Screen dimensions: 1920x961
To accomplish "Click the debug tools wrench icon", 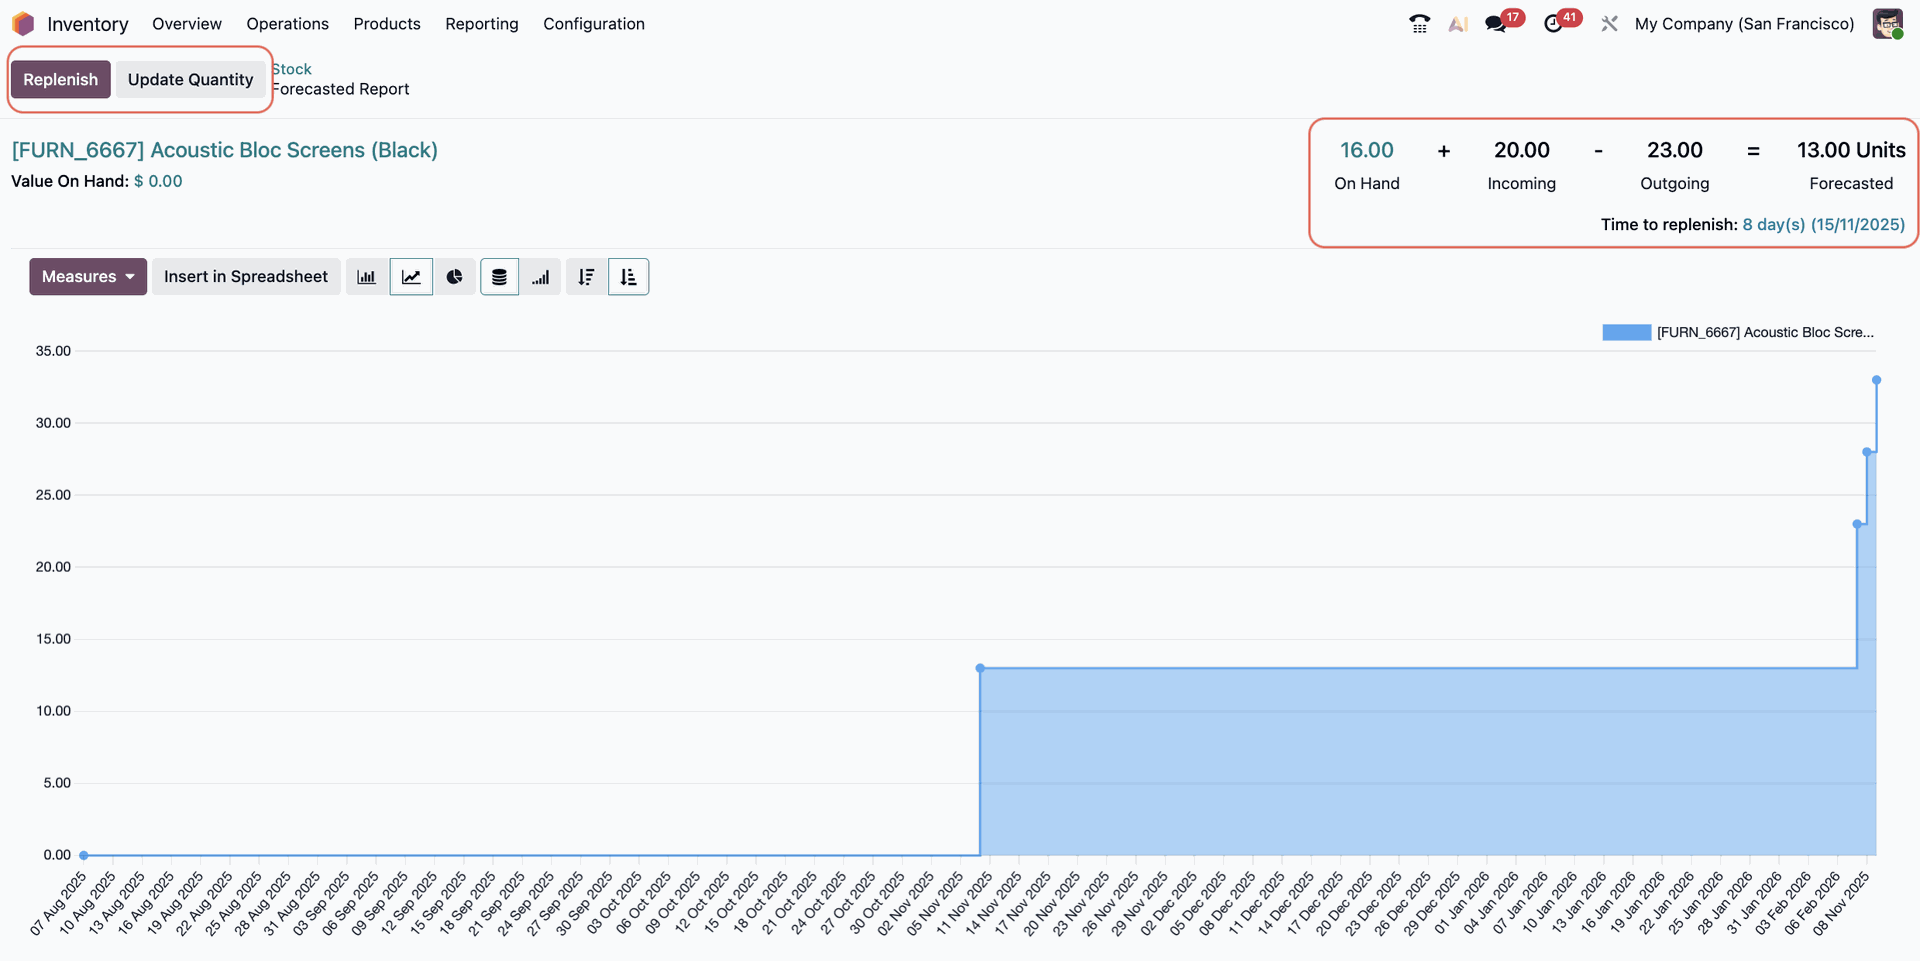I will pos(1609,24).
